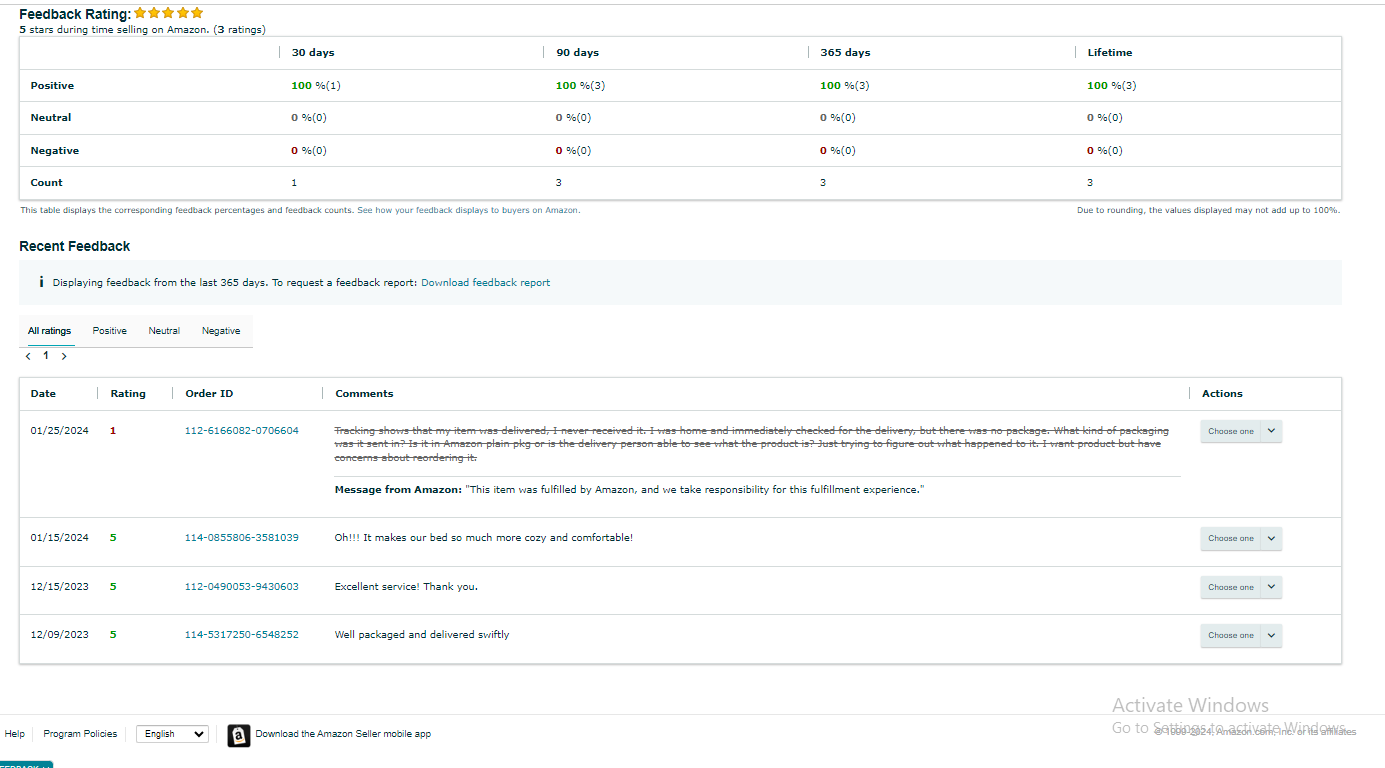Screen dimensions: 1385x768
Task: Click the Negative row label in summary table
Action: (55, 151)
